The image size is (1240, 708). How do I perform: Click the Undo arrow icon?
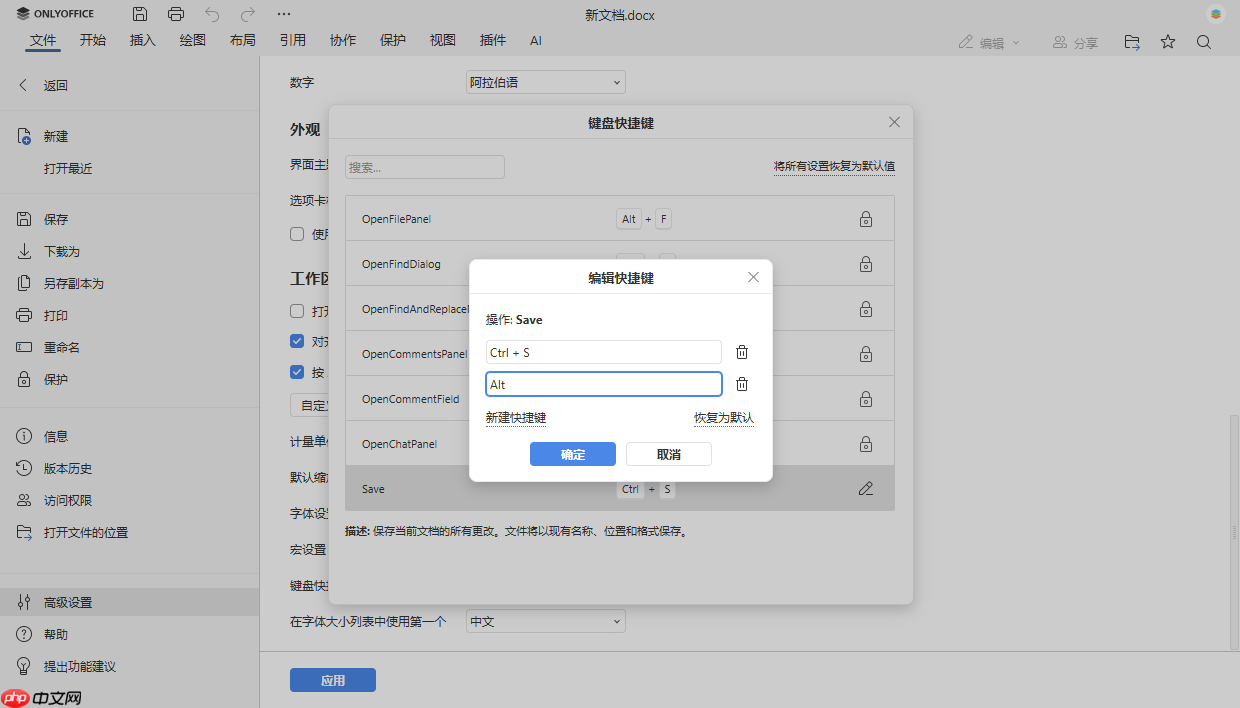coord(210,14)
